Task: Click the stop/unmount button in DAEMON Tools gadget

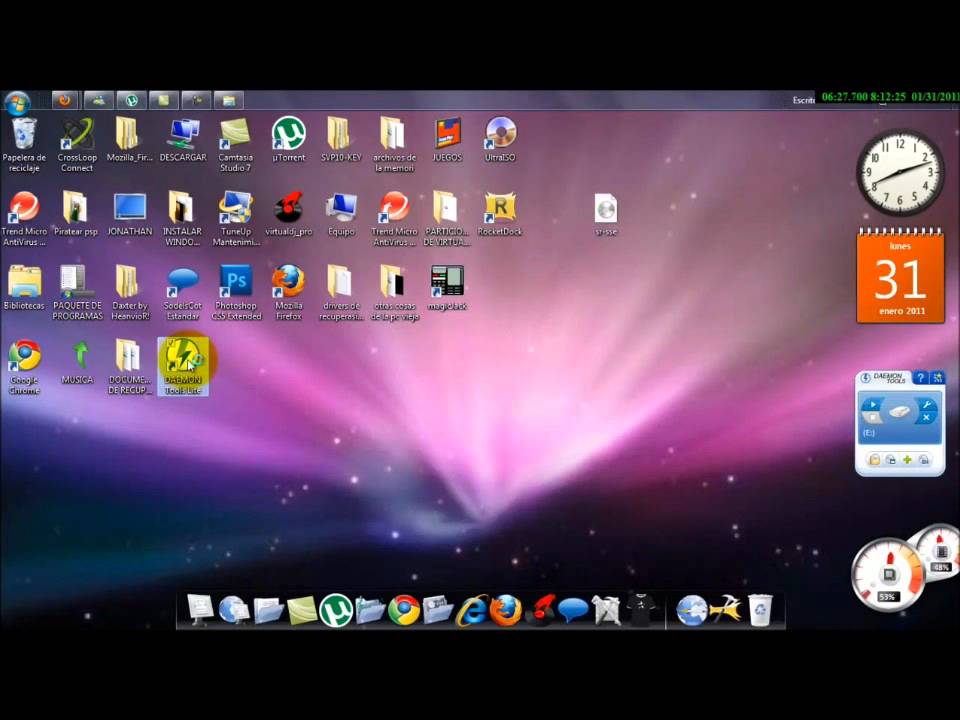Action: tap(872, 418)
